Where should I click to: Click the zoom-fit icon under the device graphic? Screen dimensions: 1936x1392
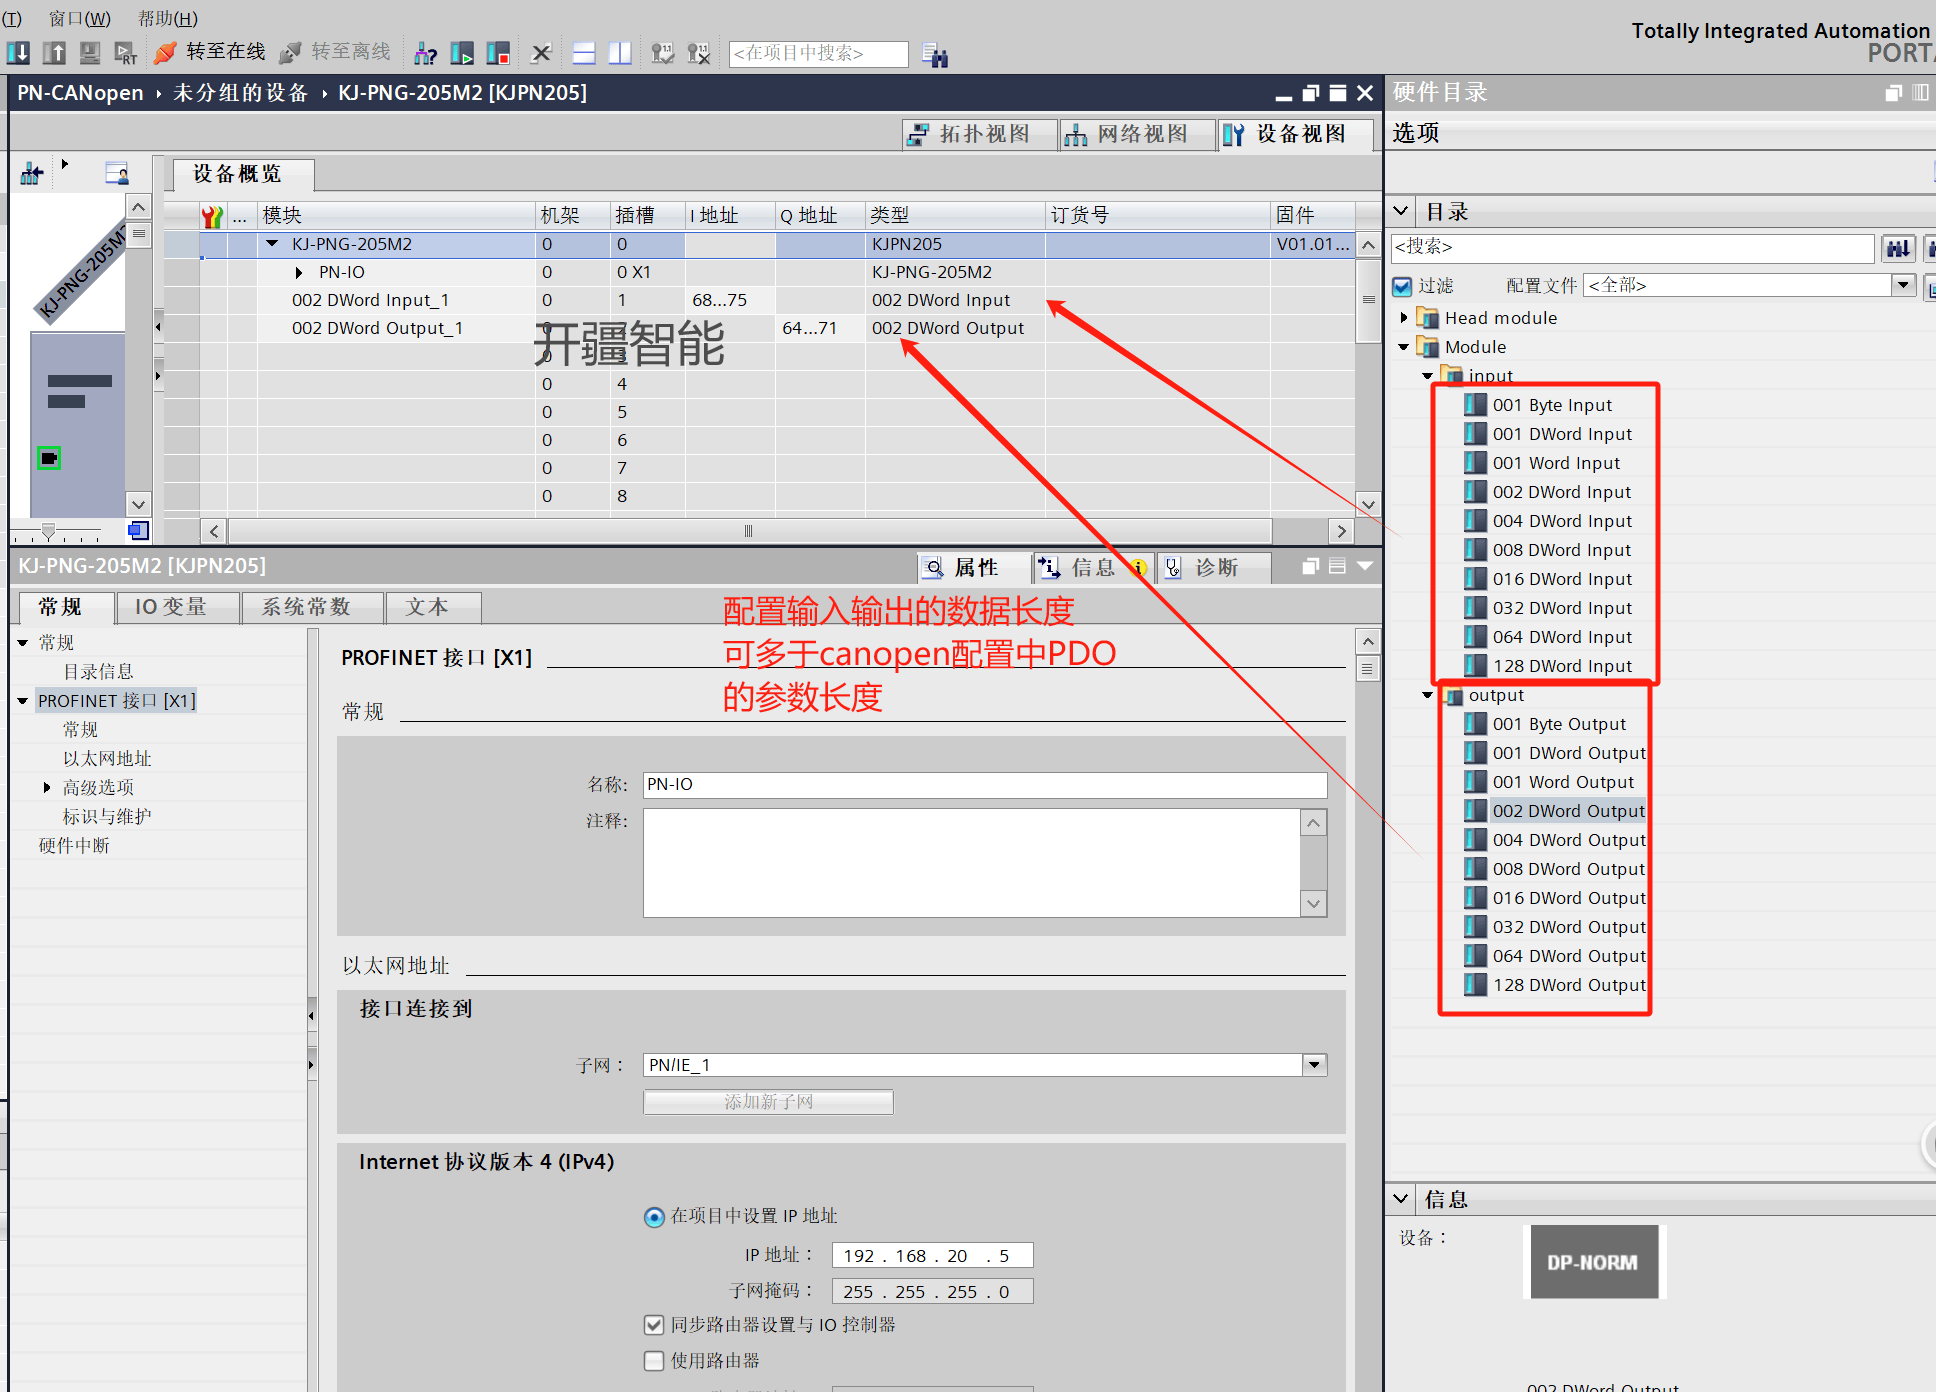tap(138, 530)
